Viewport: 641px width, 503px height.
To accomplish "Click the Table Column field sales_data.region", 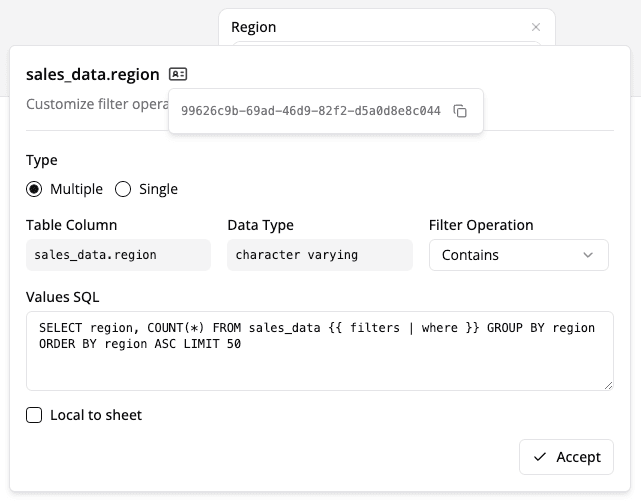I will (x=118, y=255).
